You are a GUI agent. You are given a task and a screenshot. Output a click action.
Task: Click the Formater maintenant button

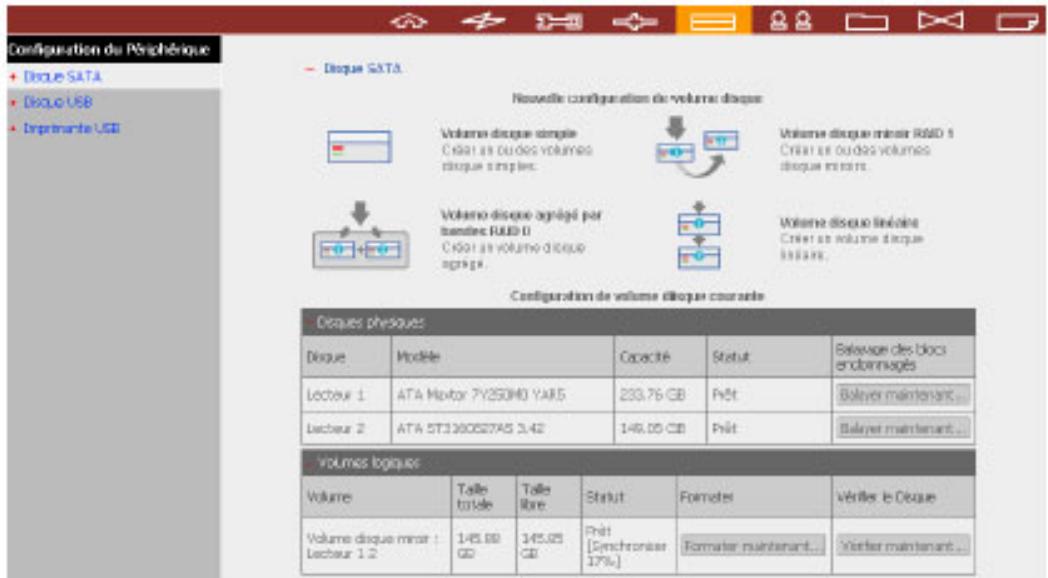(x=753, y=546)
